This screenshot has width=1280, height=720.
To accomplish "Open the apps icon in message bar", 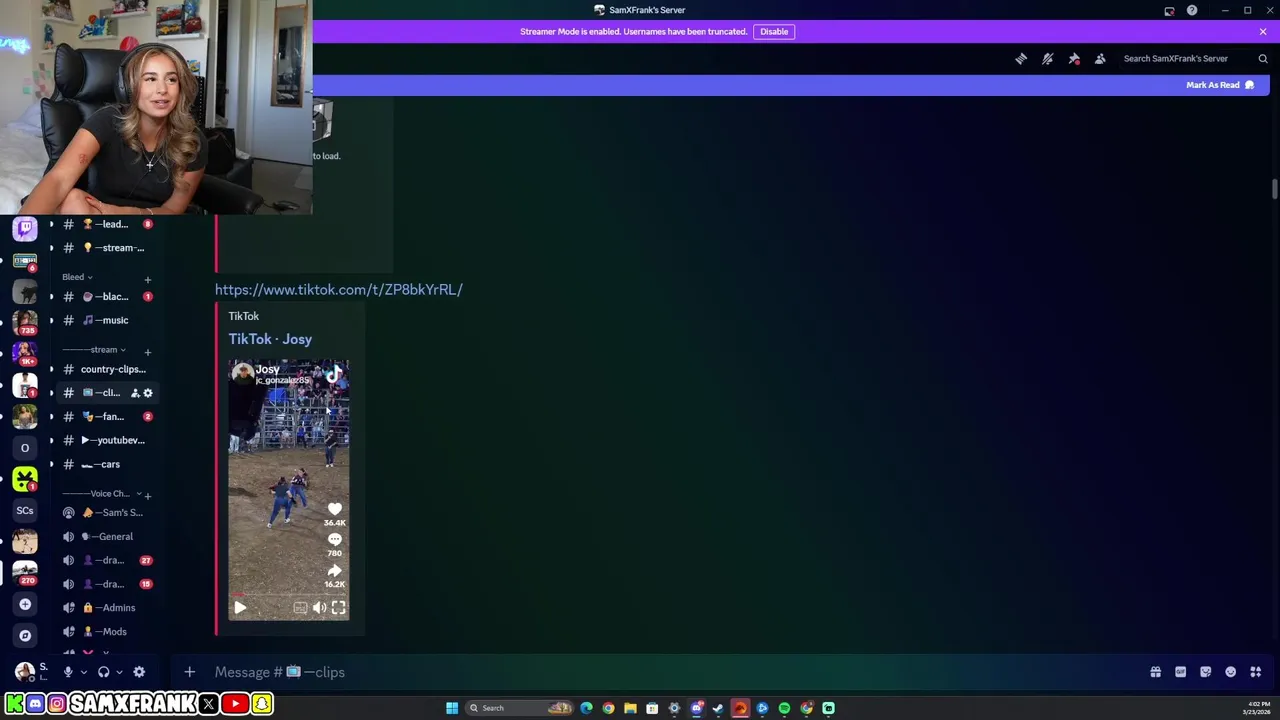I will [x=1255, y=672].
